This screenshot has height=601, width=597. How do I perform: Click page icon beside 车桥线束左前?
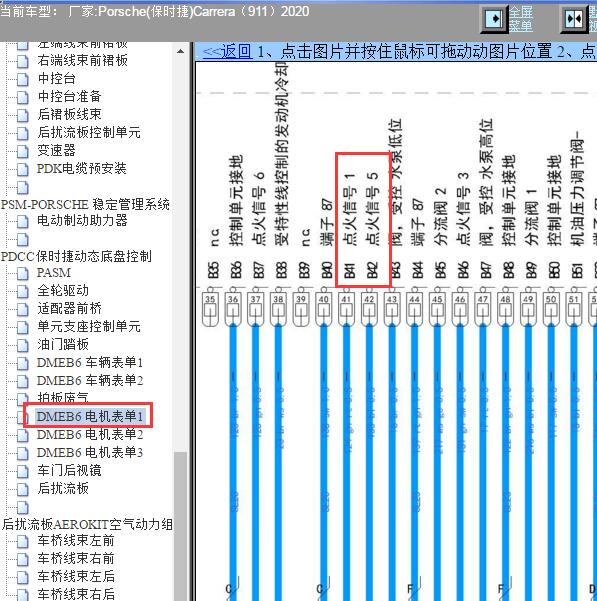pos(23,542)
